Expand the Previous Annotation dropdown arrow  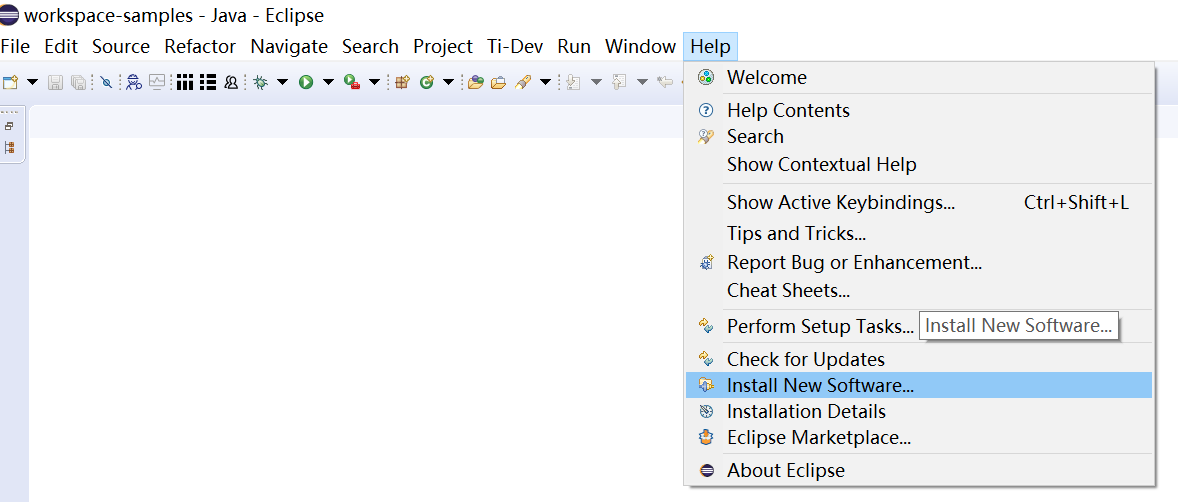(x=642, y=82)
